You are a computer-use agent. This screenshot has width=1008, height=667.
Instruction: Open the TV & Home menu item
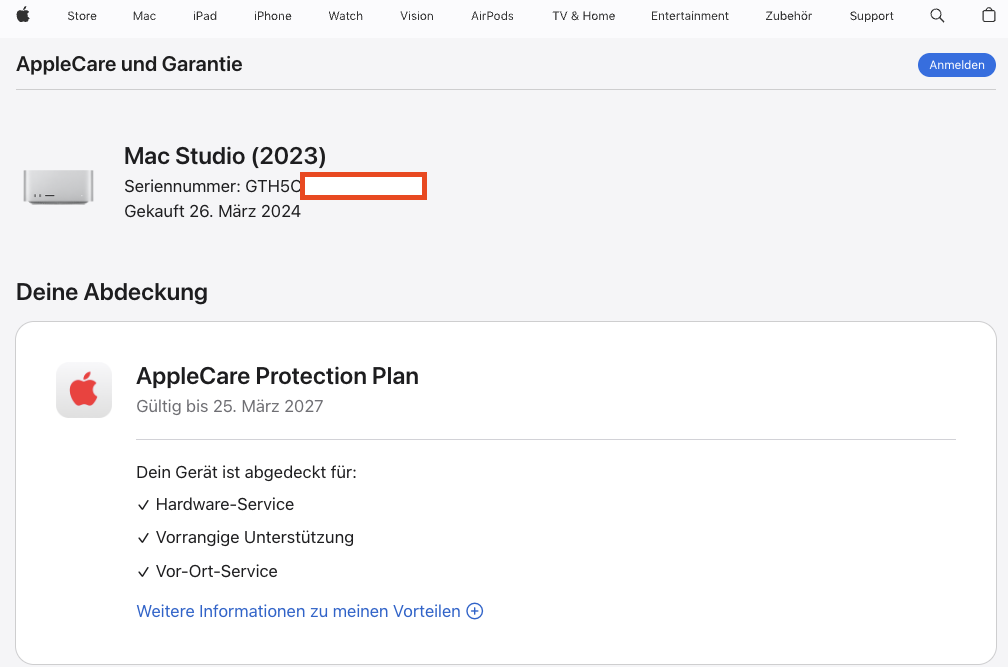pos(584,16)
